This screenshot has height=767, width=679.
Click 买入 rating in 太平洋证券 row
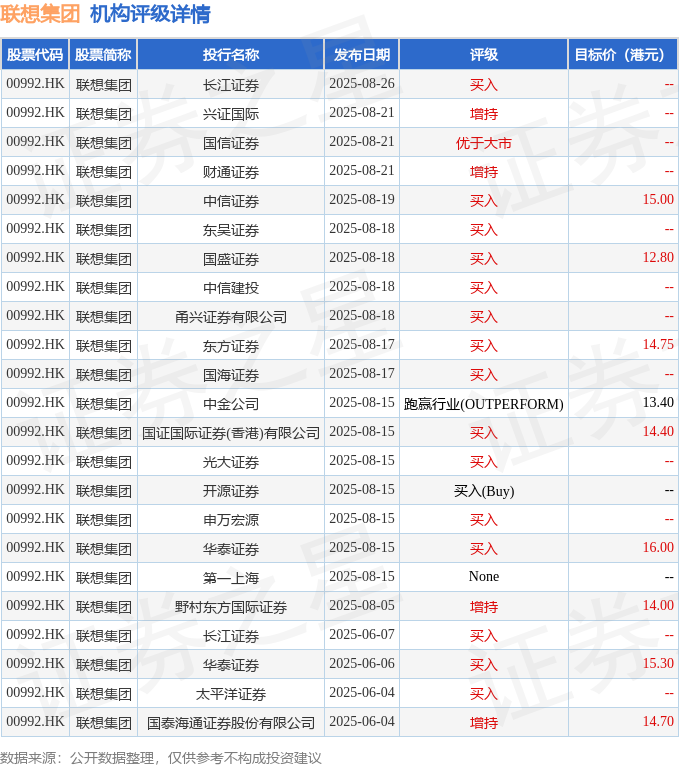(484, 694)
